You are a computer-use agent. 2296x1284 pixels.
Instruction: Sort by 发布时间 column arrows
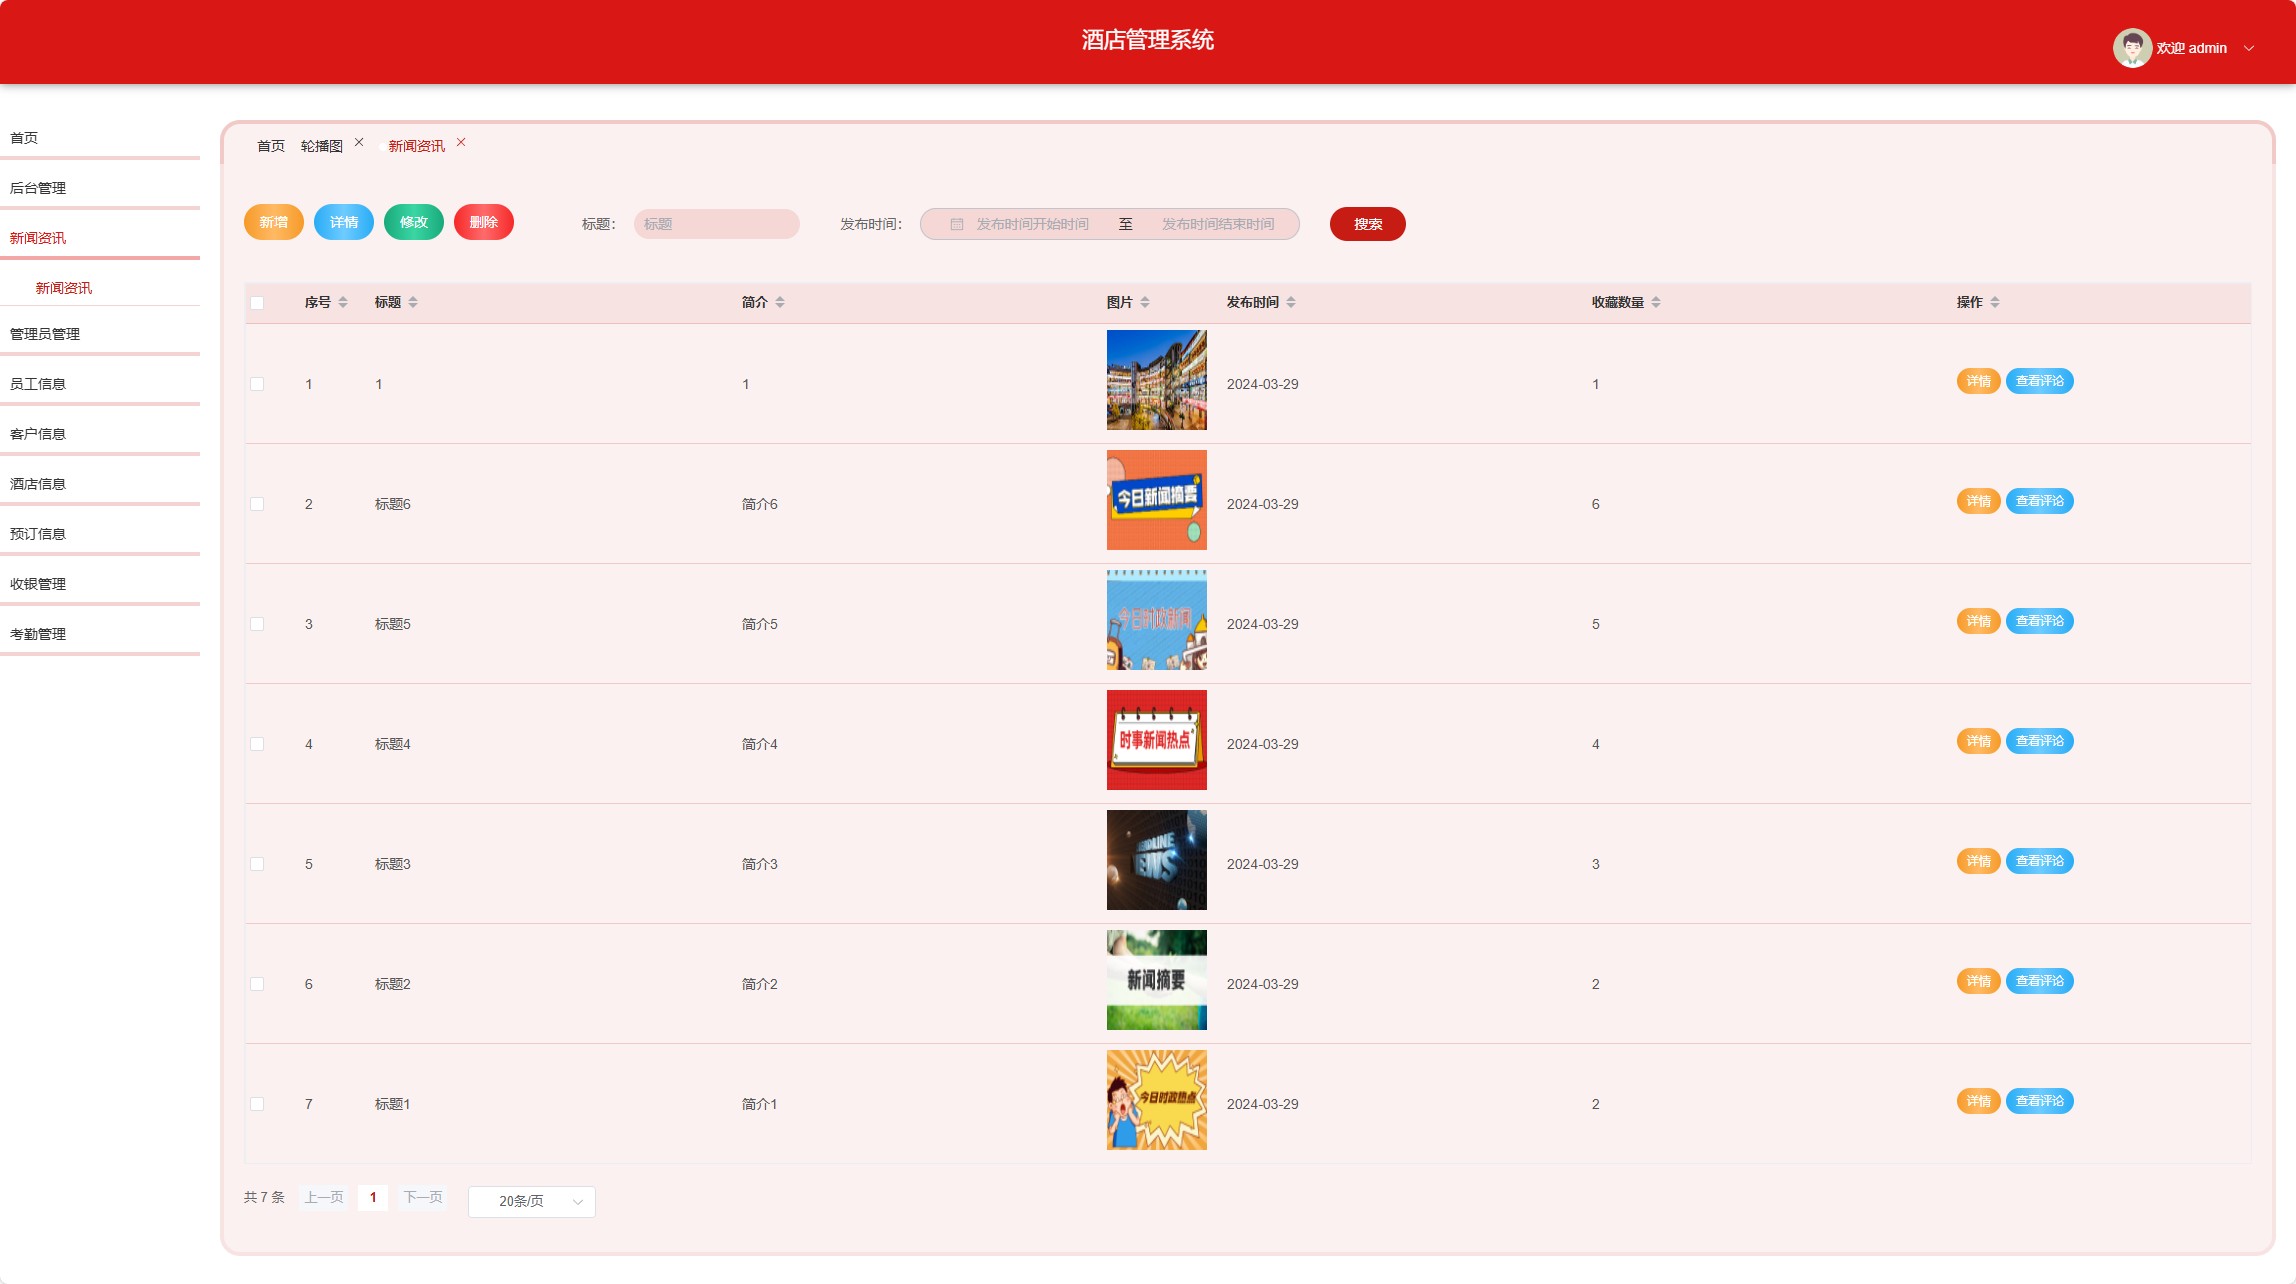pyautogui.click(x=1291, y=302)
